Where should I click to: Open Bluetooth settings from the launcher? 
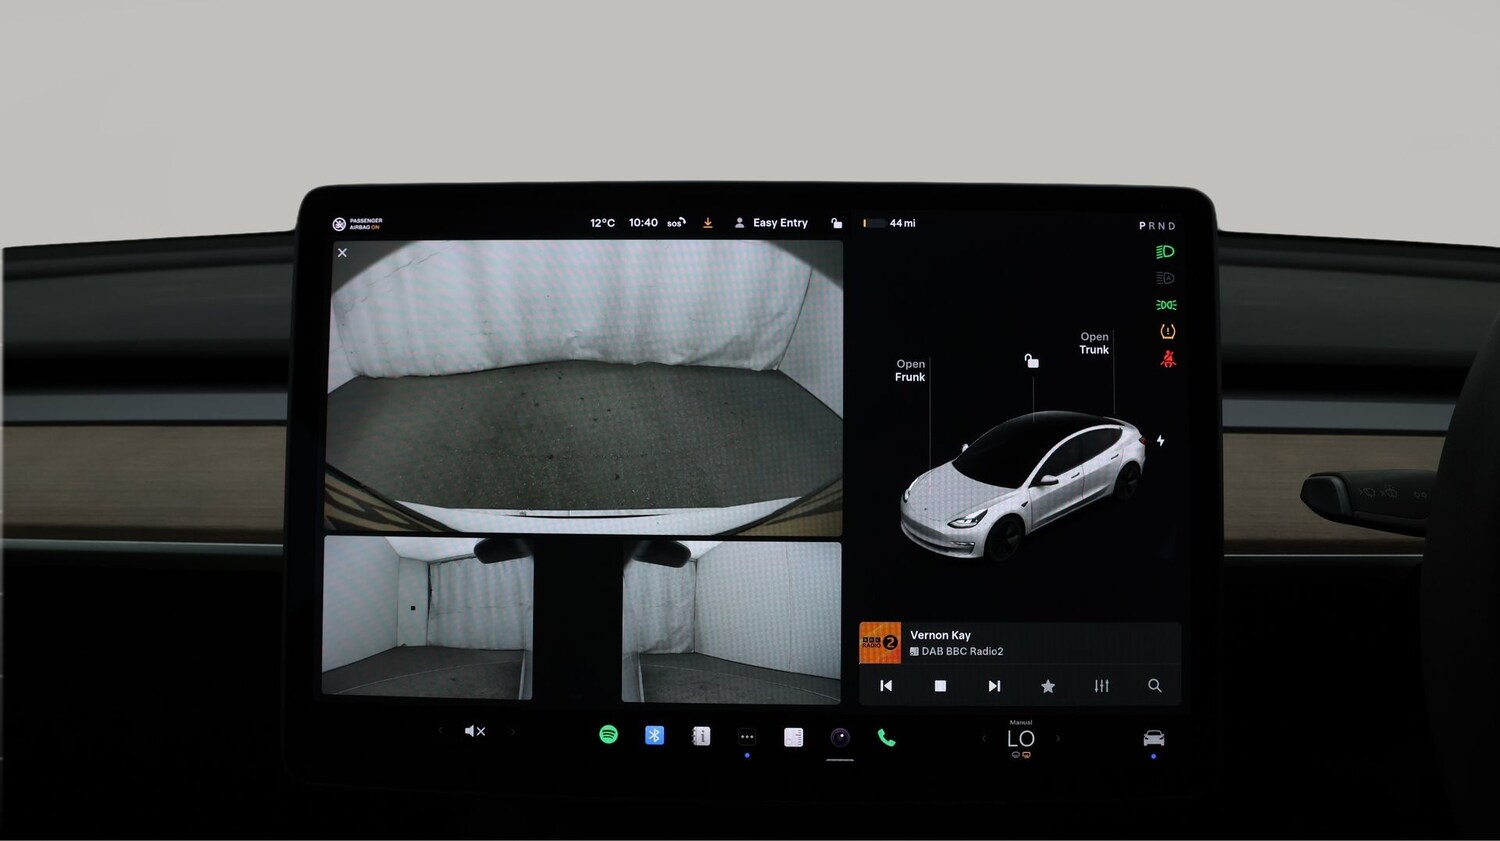pos(654,735)
